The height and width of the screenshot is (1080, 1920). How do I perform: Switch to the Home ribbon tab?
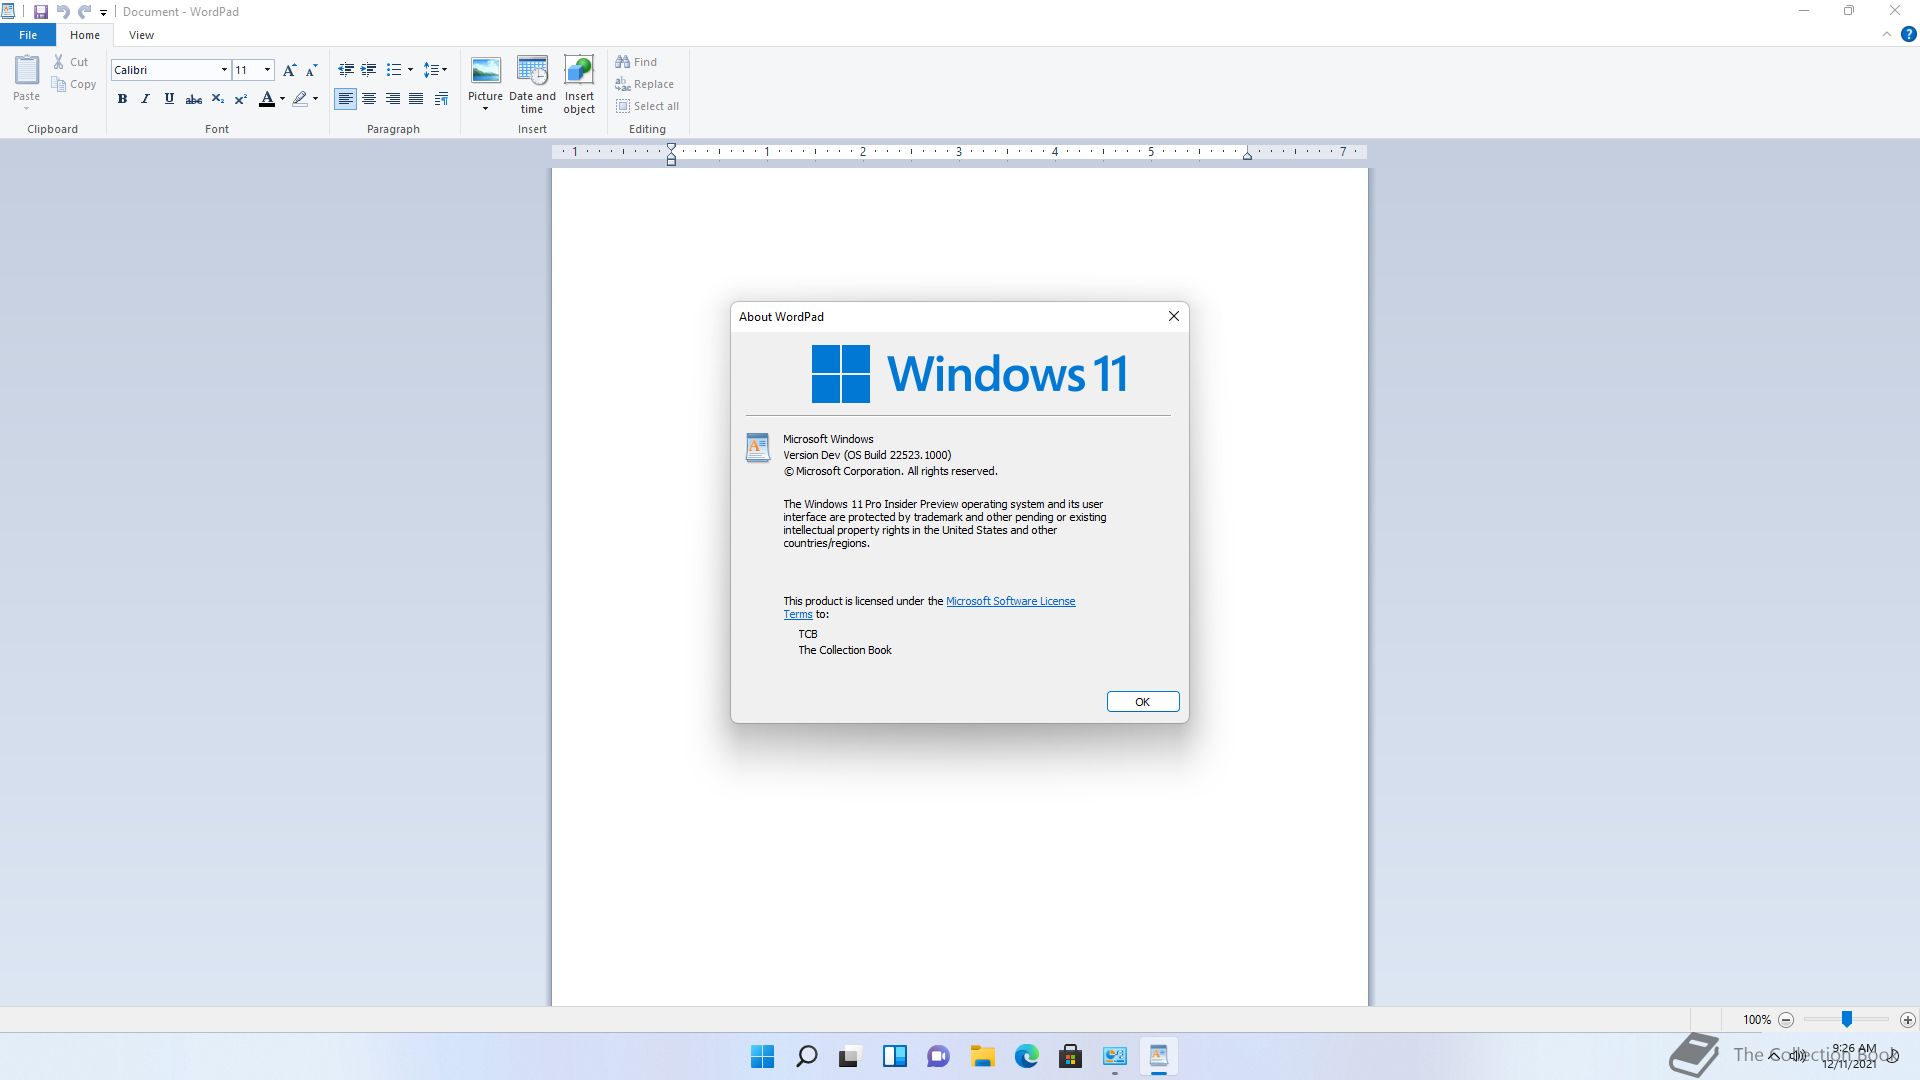pos(85,35)
